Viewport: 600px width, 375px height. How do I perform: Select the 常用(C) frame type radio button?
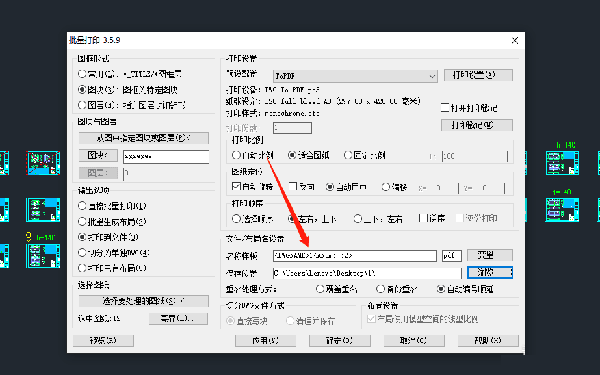[x=82, y=73]
